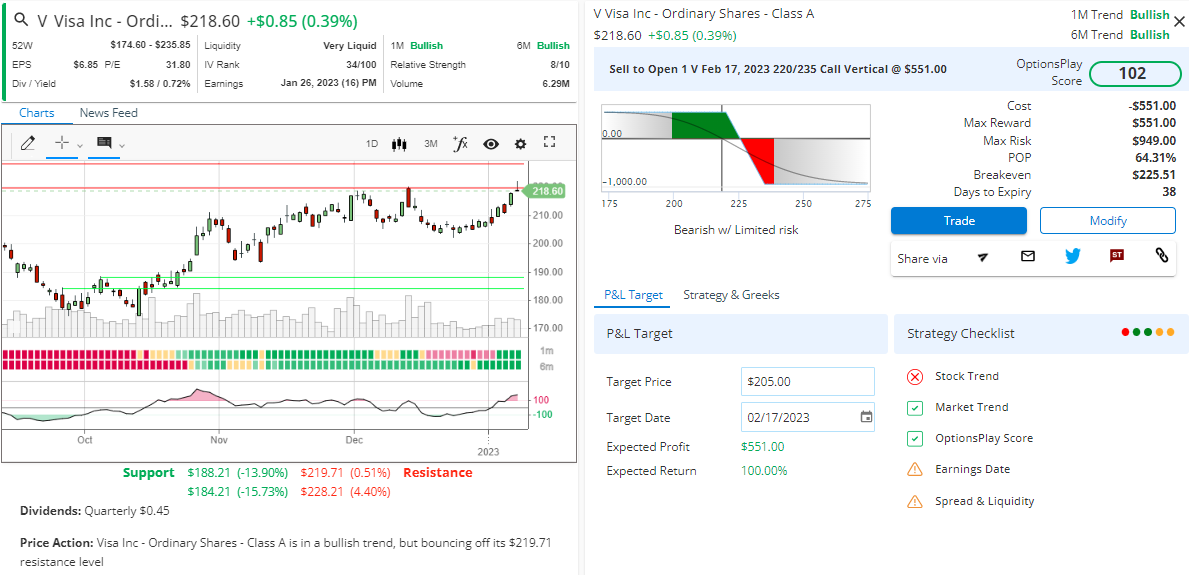The image size is (1189, 575).
Task: Share the trade on Twitter
Action: click(1071, 256)
